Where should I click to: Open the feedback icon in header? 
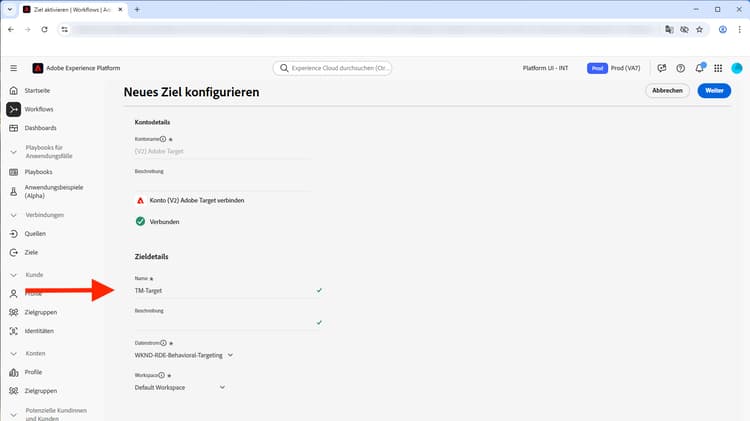click(x=662, y=68)
